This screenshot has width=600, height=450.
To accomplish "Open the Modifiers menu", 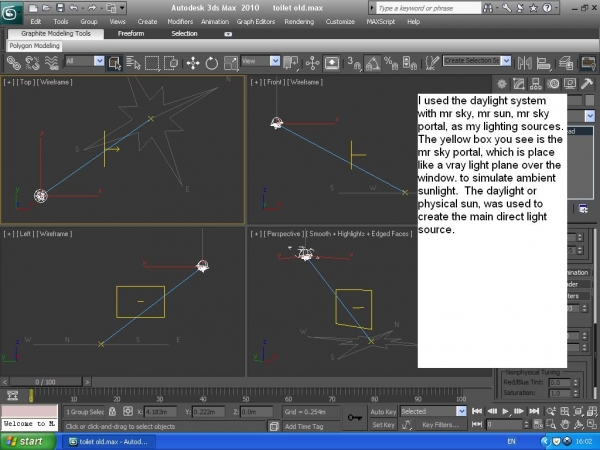I will click(180, 22).
